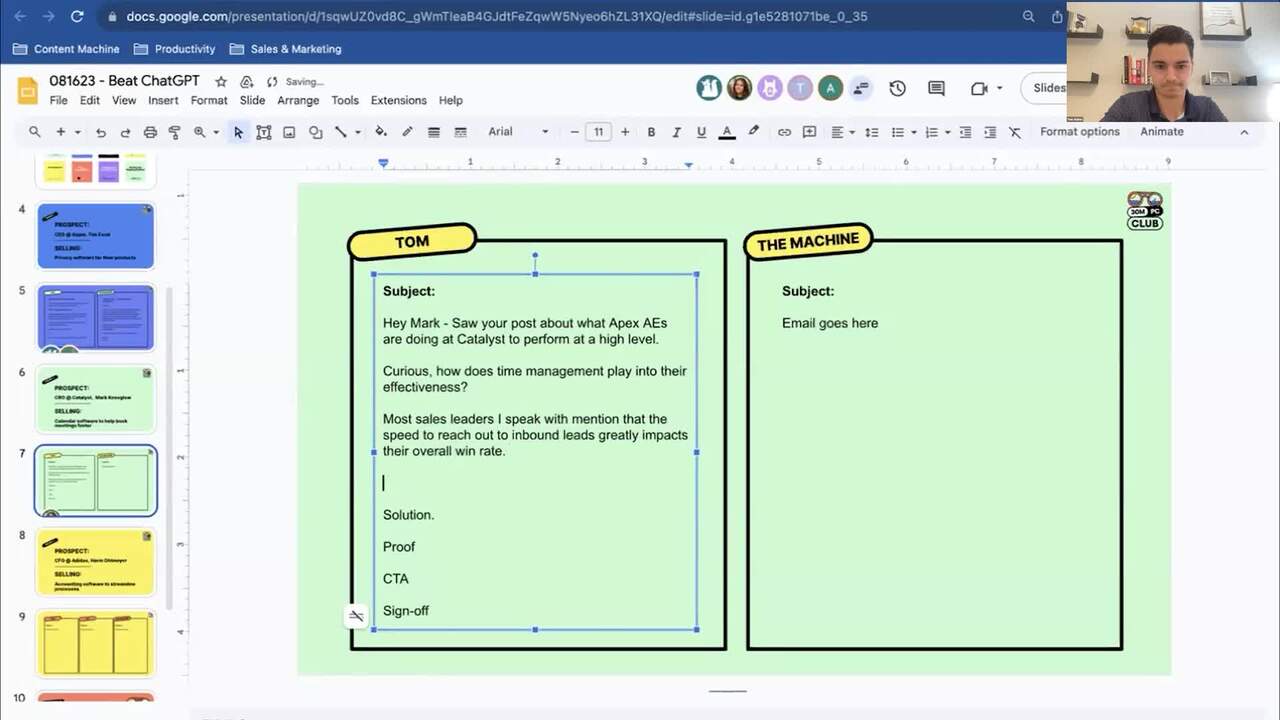
Task: Open the text alignment dropdown
Action: [842, 132]
